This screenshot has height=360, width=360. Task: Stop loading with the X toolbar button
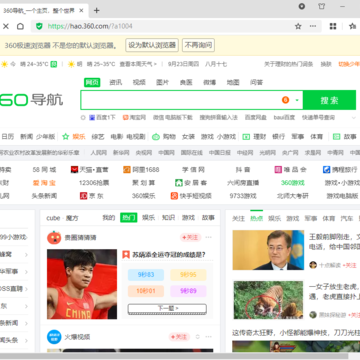coord(6,26)
